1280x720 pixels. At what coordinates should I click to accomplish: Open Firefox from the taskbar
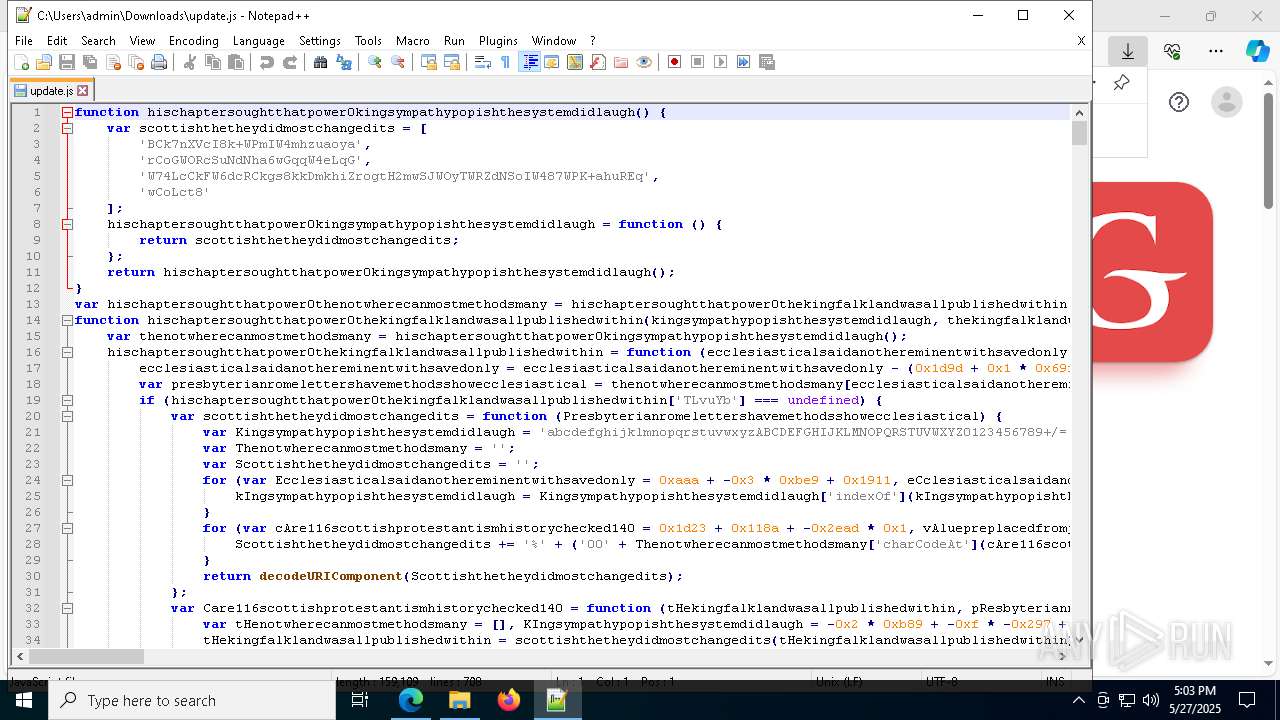pos(509,700)
